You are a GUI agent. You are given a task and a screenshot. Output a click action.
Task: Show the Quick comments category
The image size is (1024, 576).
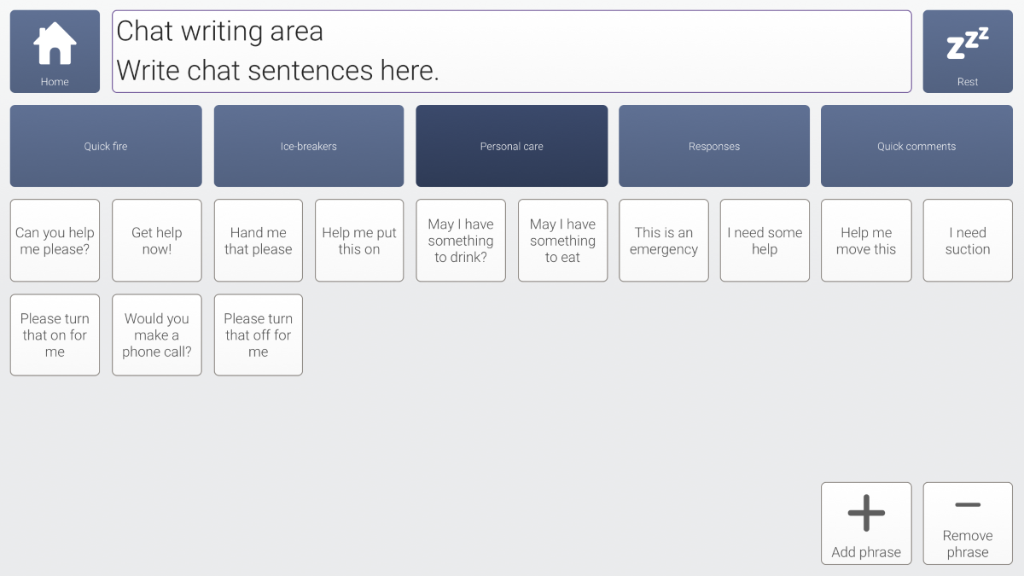point(917,146)
